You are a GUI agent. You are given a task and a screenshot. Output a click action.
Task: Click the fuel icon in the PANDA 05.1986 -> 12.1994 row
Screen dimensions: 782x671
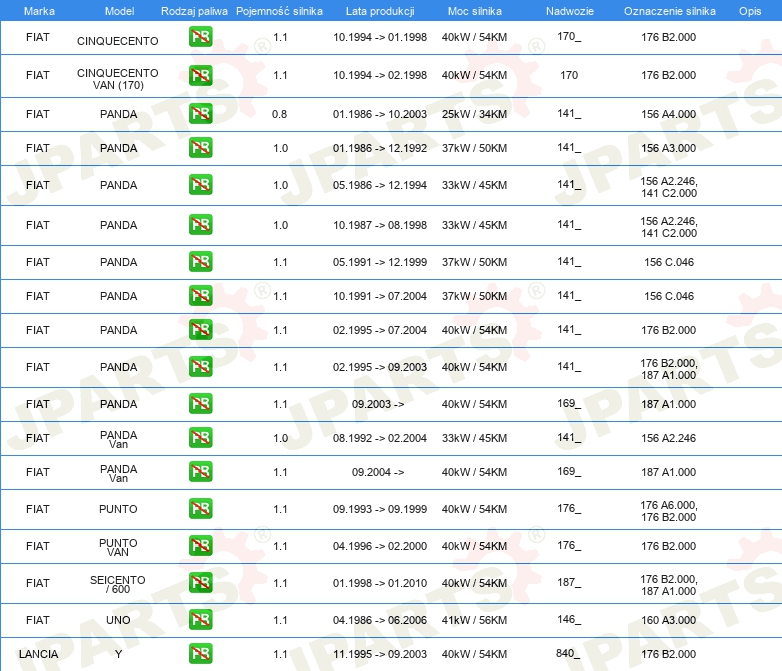[200, 184]
